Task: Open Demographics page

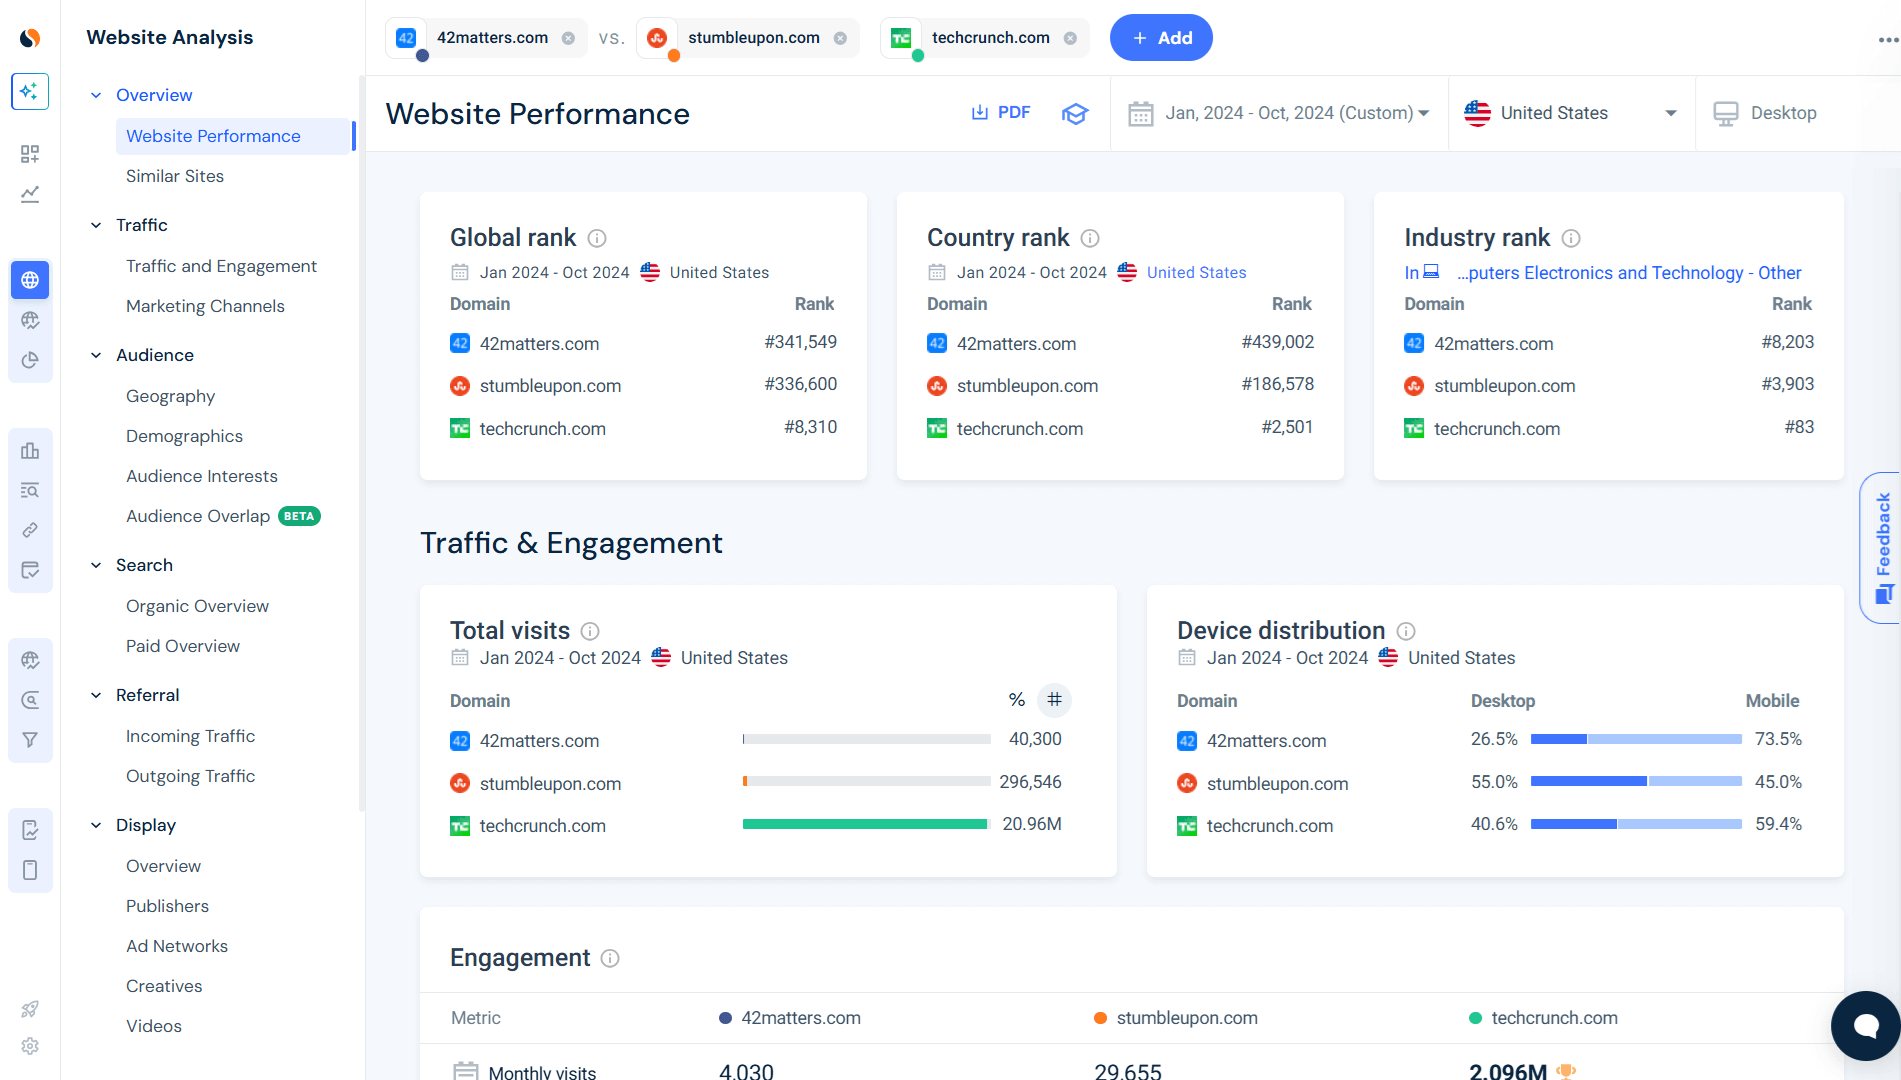Action: point(184,436)
